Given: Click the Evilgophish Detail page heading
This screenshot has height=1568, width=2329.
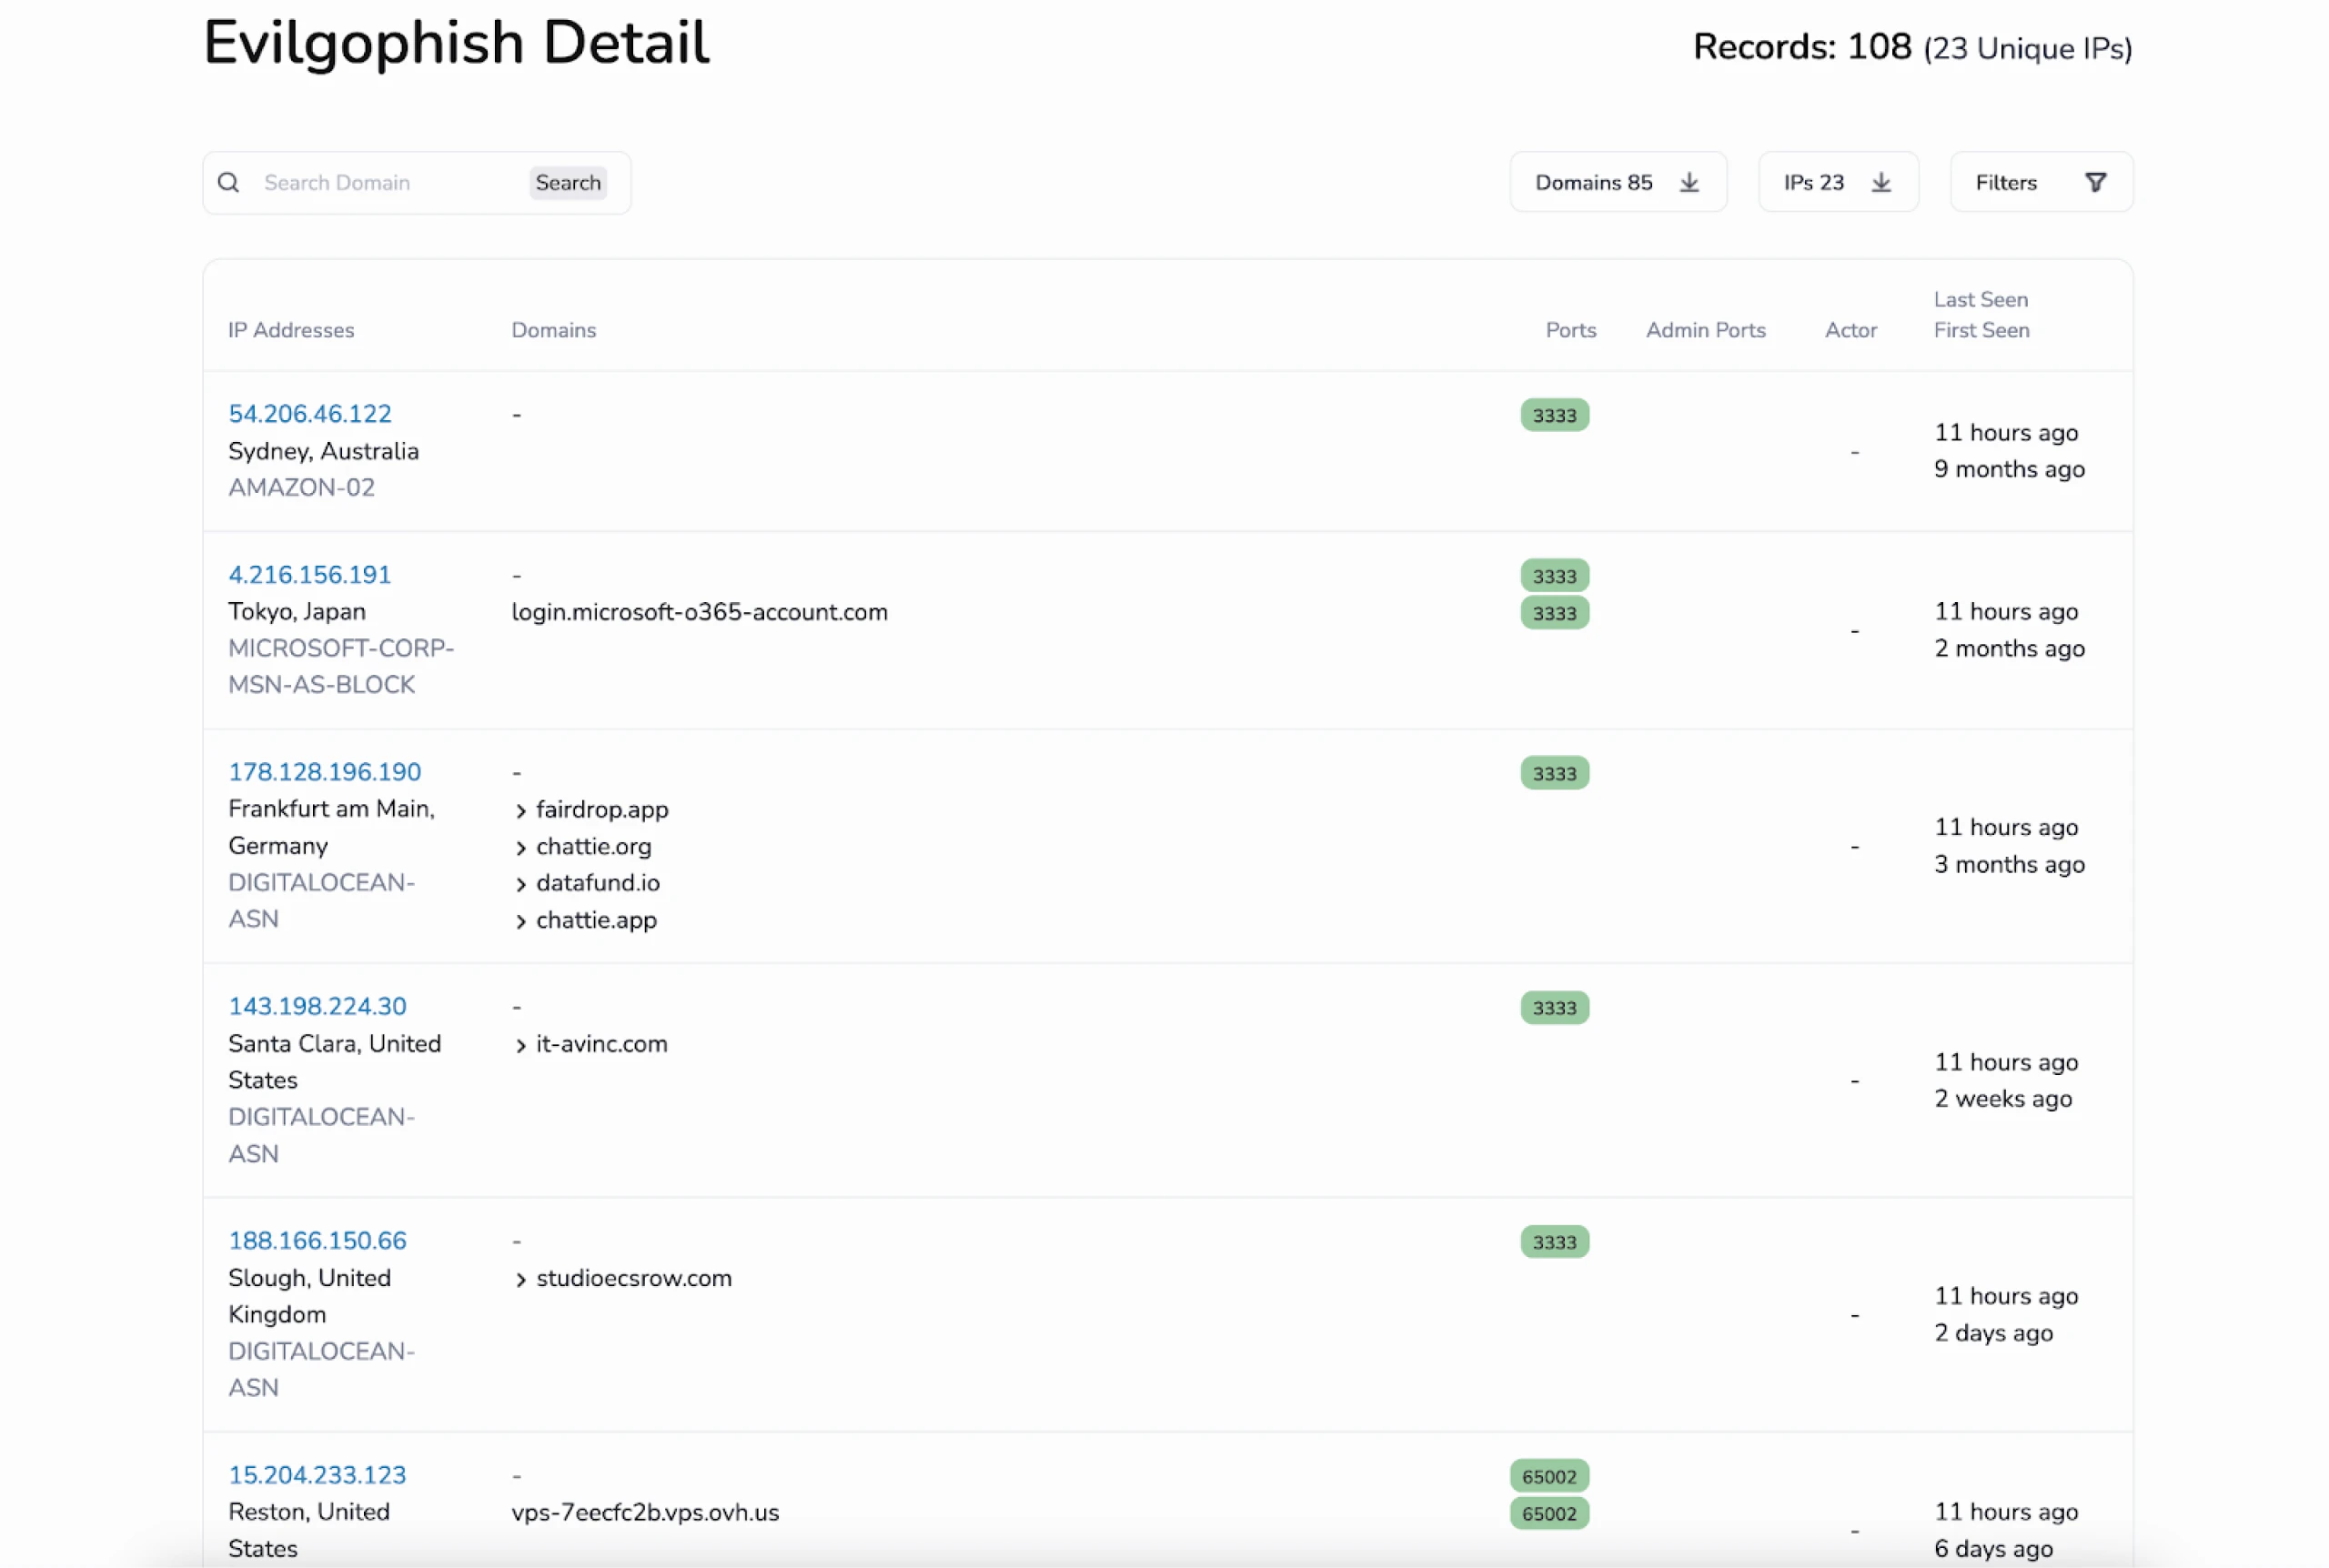Looking at the screenshot, I should coord(456,44).
